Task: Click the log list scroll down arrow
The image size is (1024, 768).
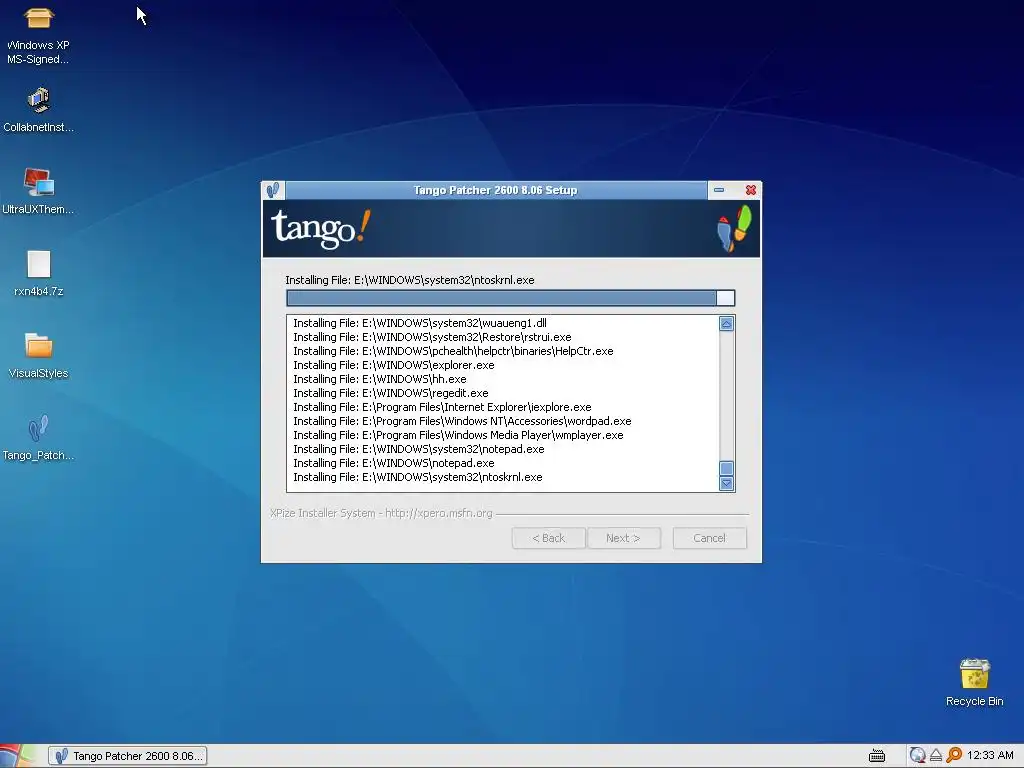Action: pyautogui.click(x=726, y=483)
